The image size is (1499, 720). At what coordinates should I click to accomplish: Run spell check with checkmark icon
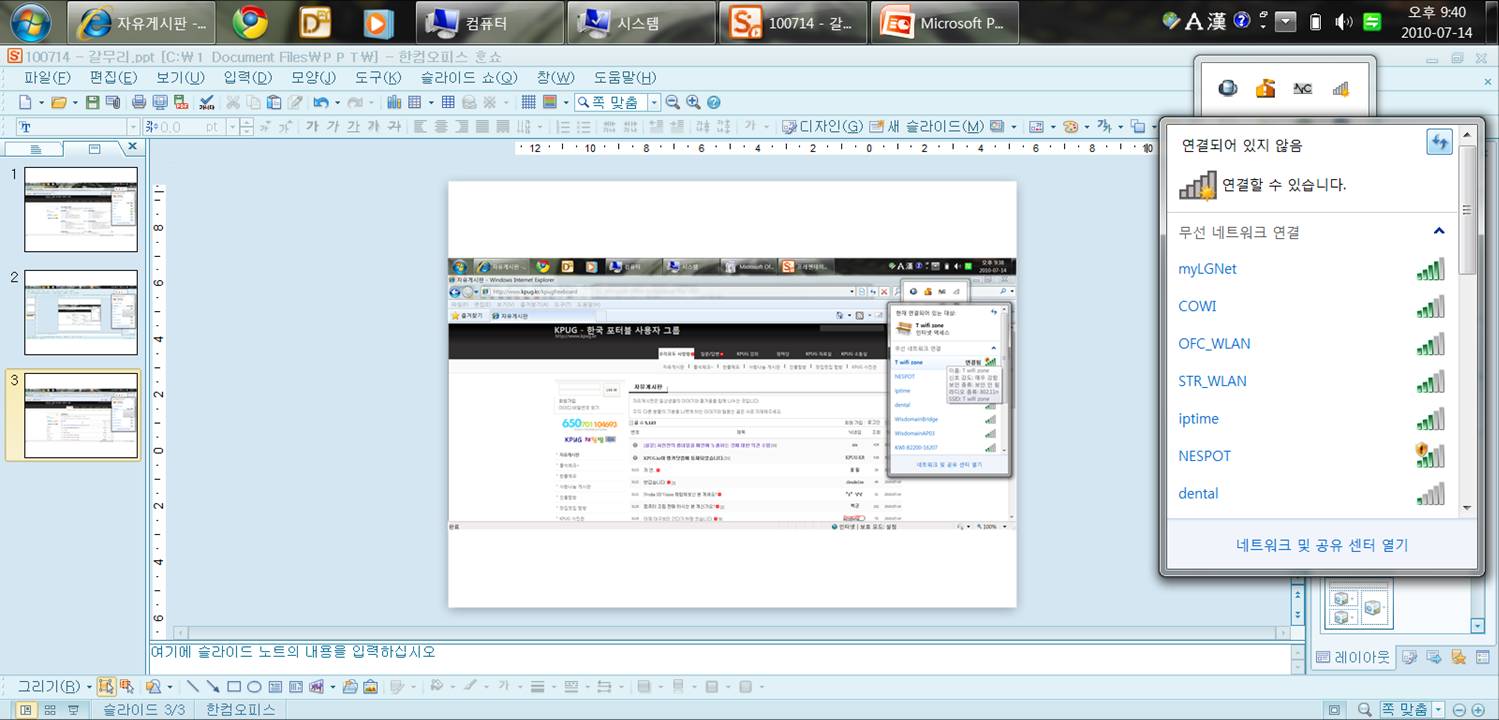pos(207,102)
